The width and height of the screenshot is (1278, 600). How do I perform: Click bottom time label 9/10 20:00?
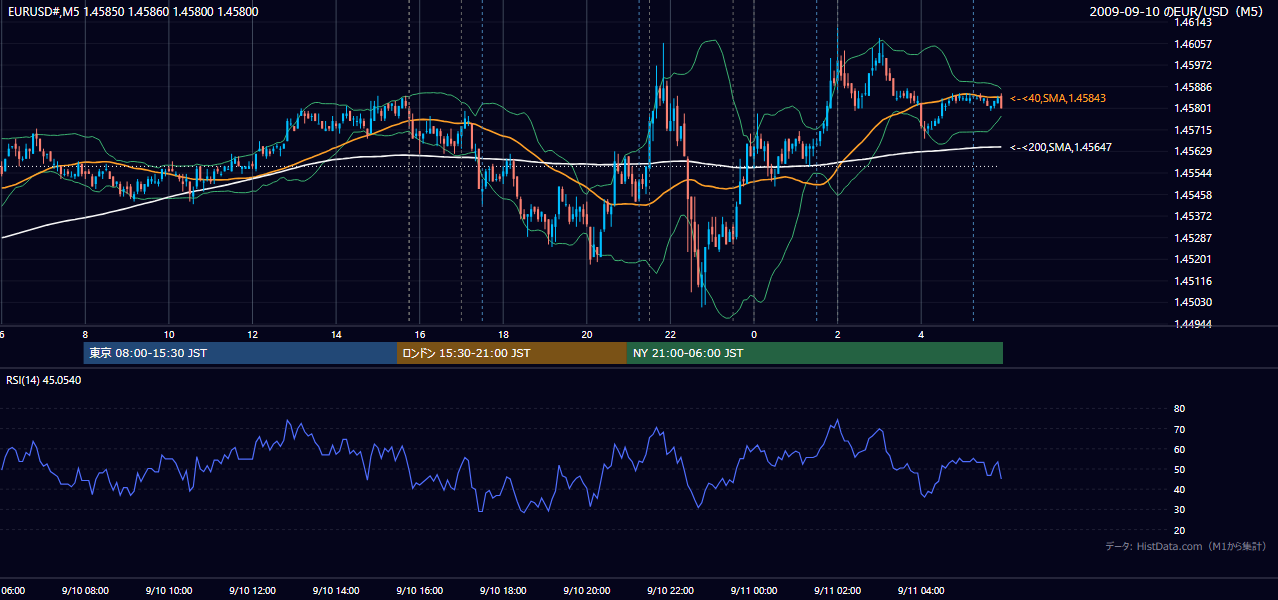(586, 591)
